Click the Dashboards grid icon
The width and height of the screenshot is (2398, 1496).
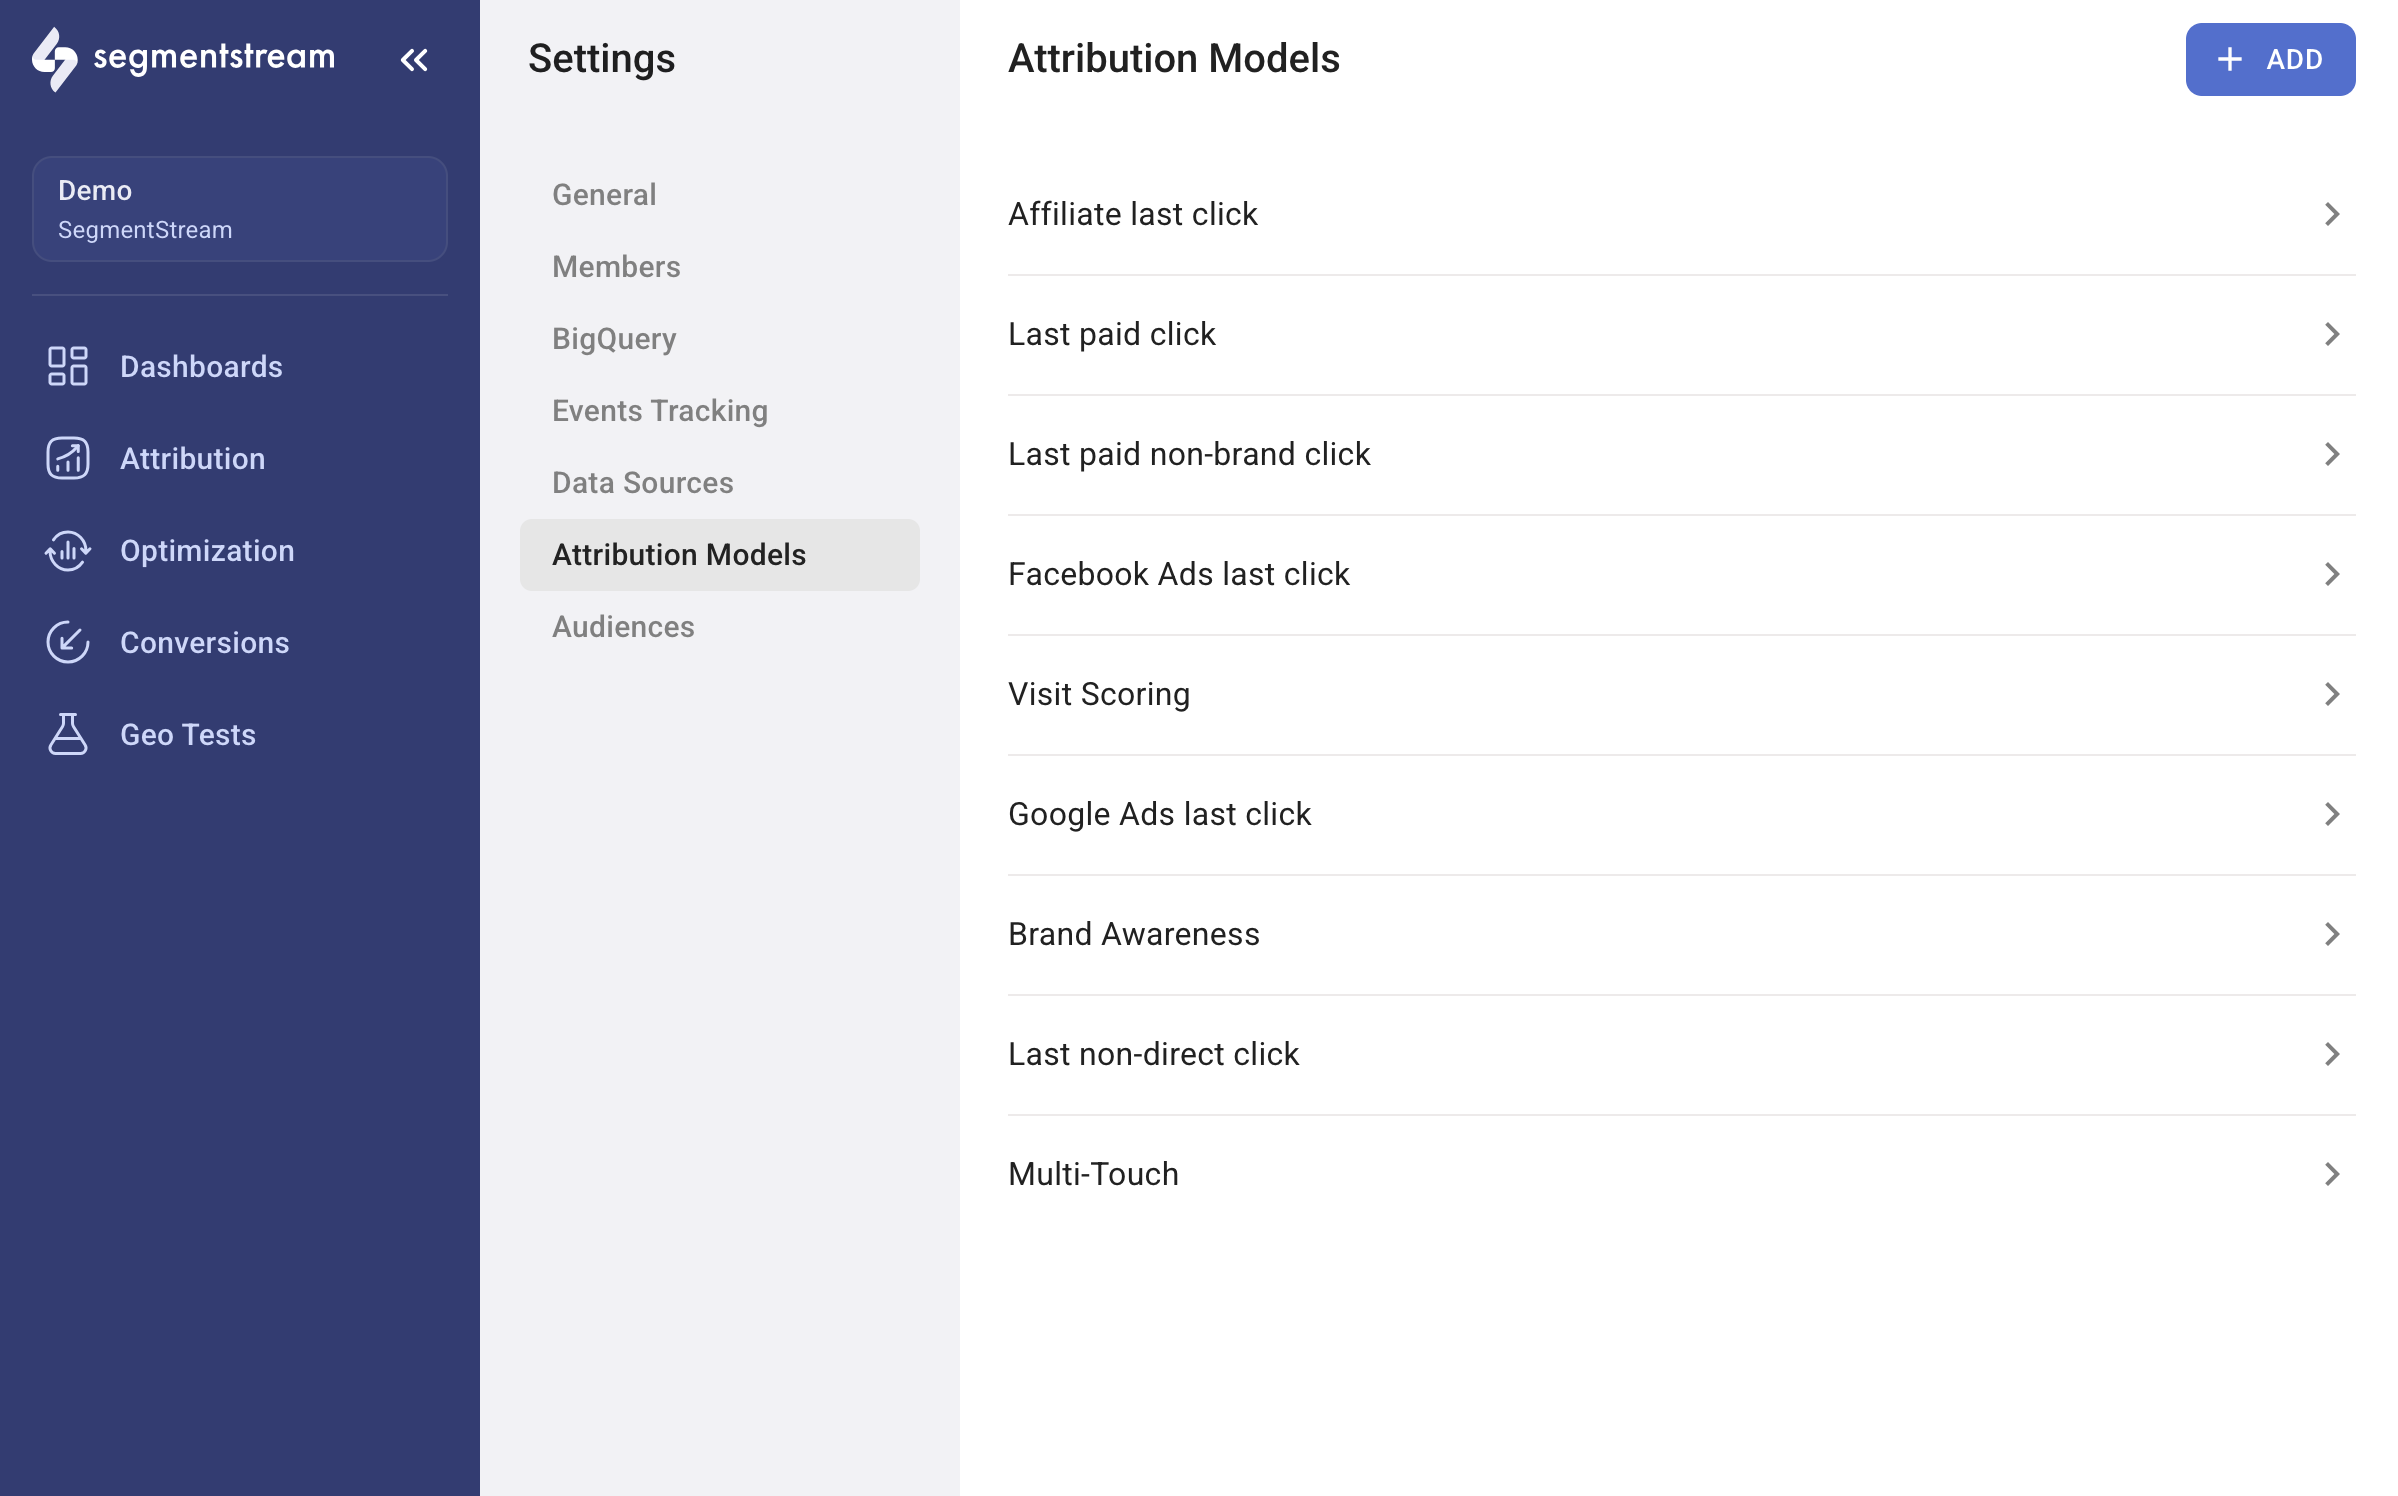point(68,366)
